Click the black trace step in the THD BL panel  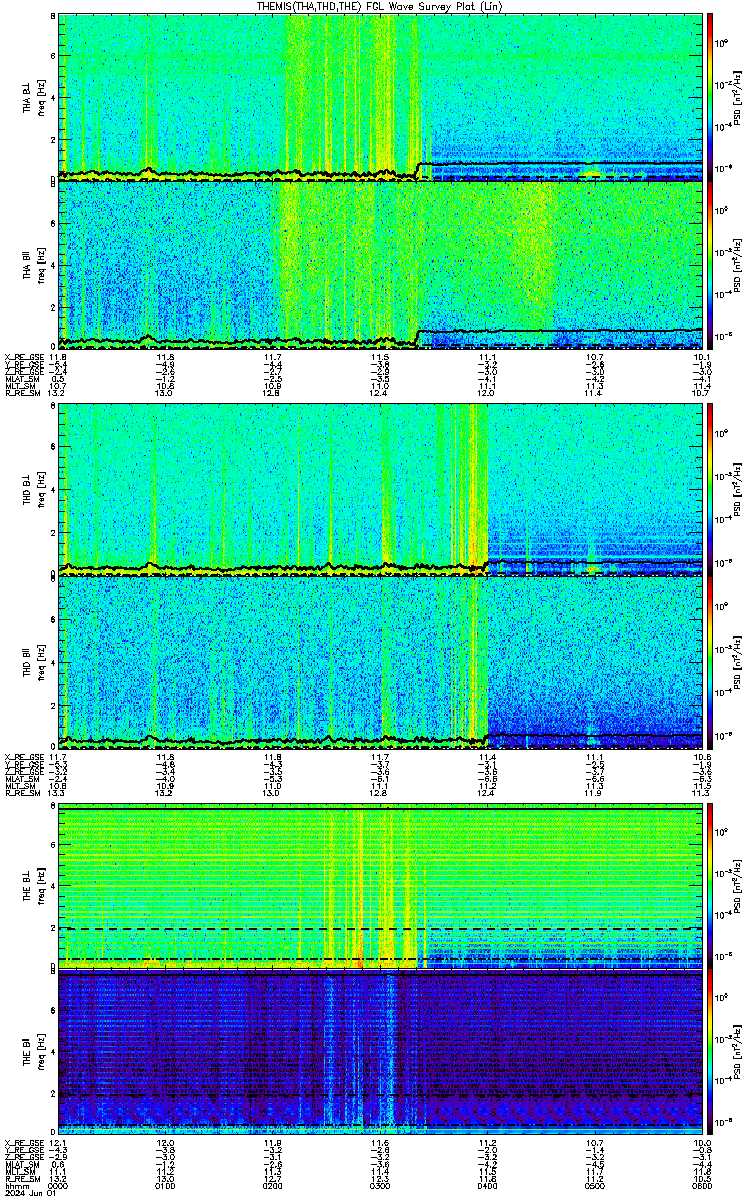(x=487, y=564)
